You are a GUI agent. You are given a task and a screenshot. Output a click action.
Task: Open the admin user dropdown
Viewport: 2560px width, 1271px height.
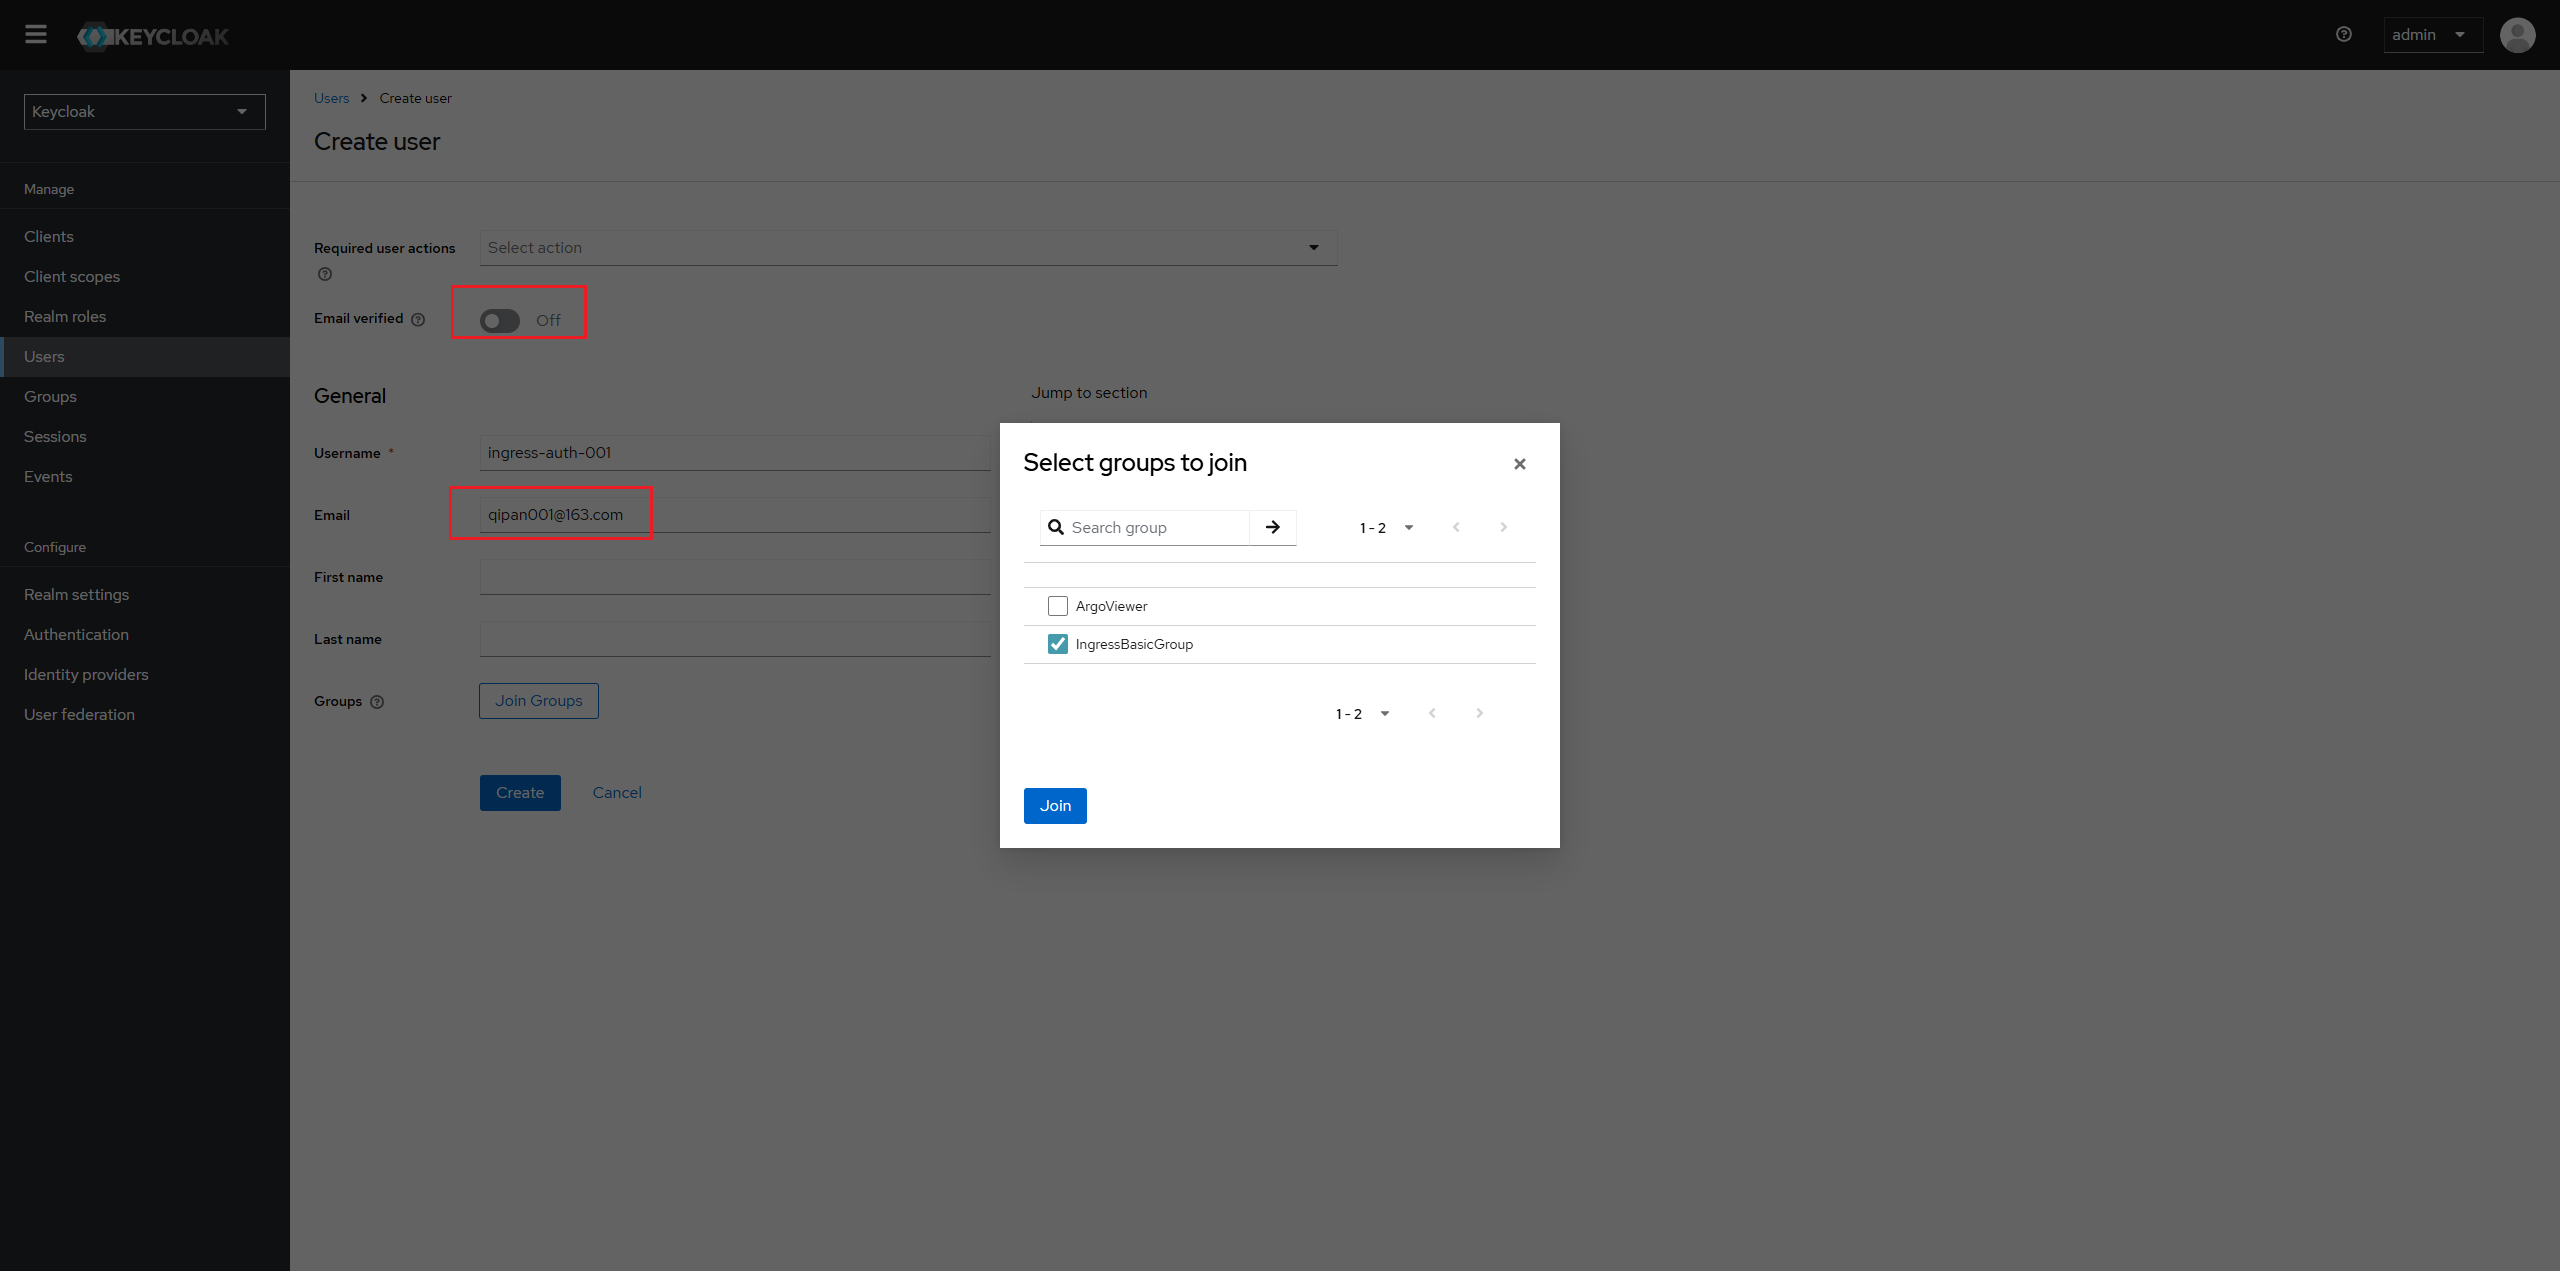tap(2432, 35)
